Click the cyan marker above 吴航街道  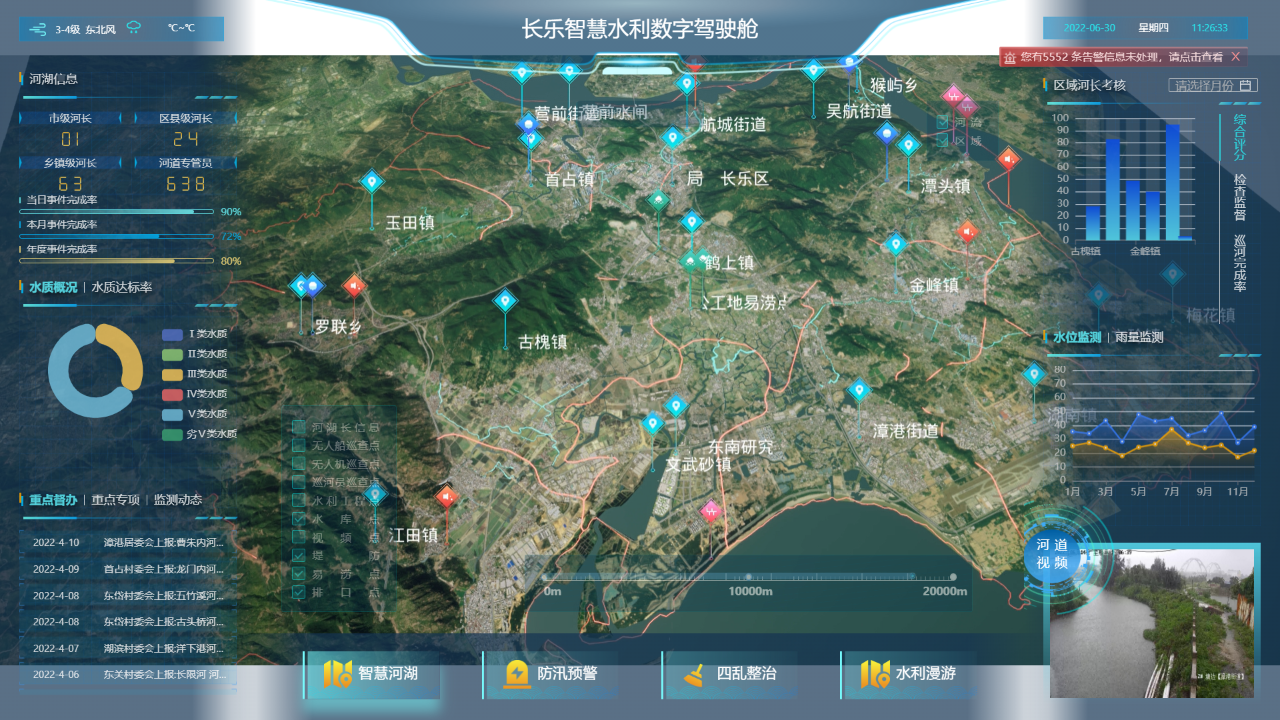click(814, 70)
